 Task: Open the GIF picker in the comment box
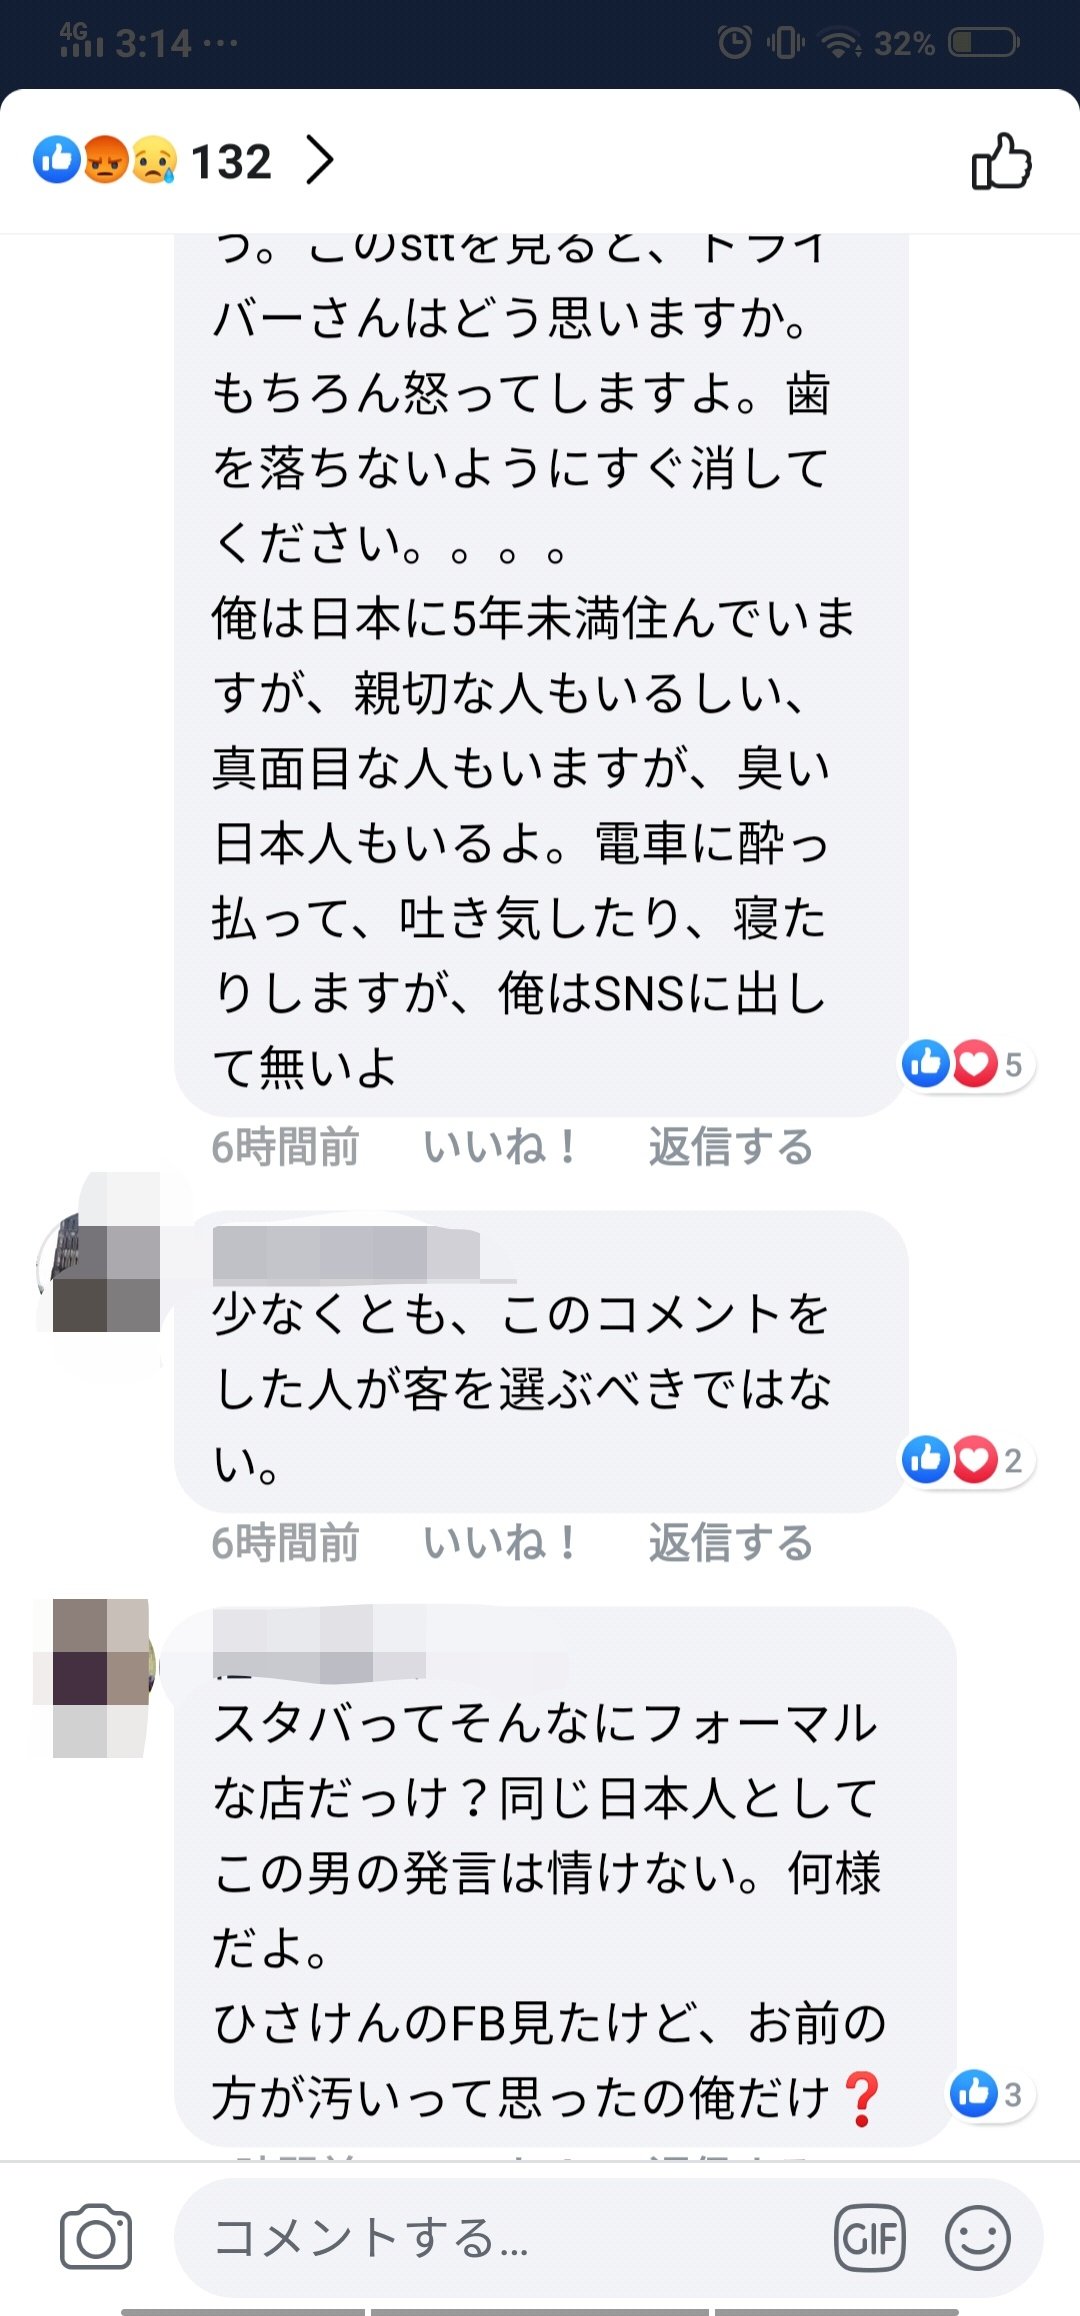click(870, 2238)
